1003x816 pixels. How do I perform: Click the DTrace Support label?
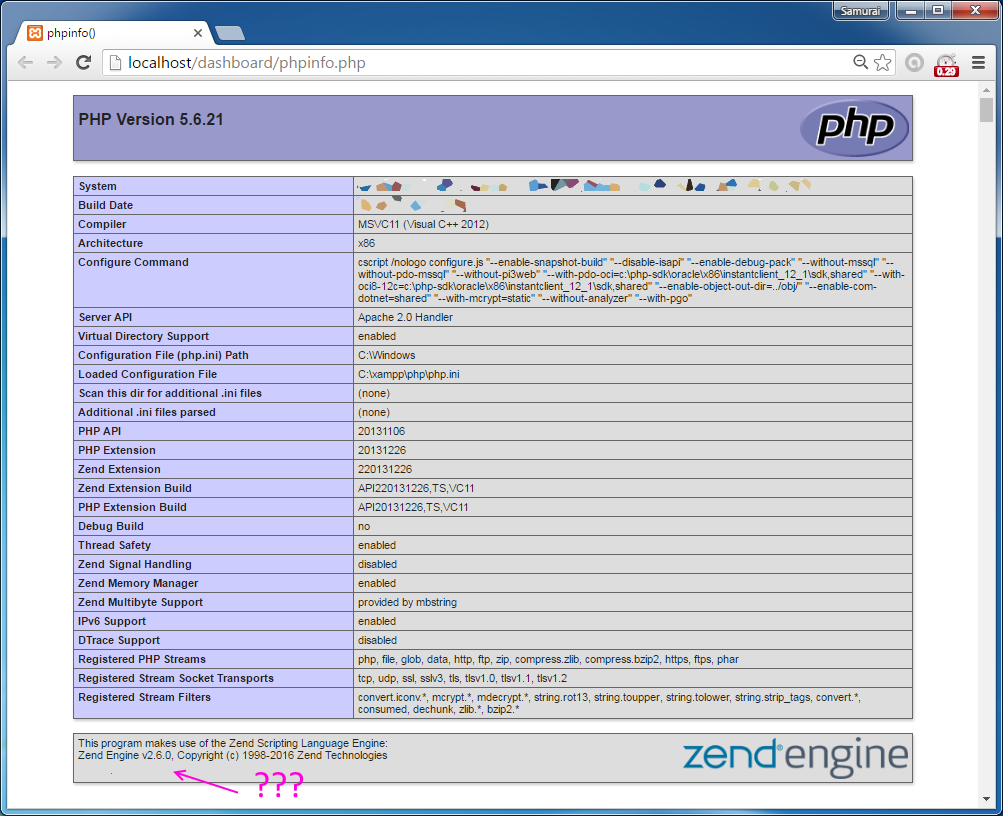point(119,641)
